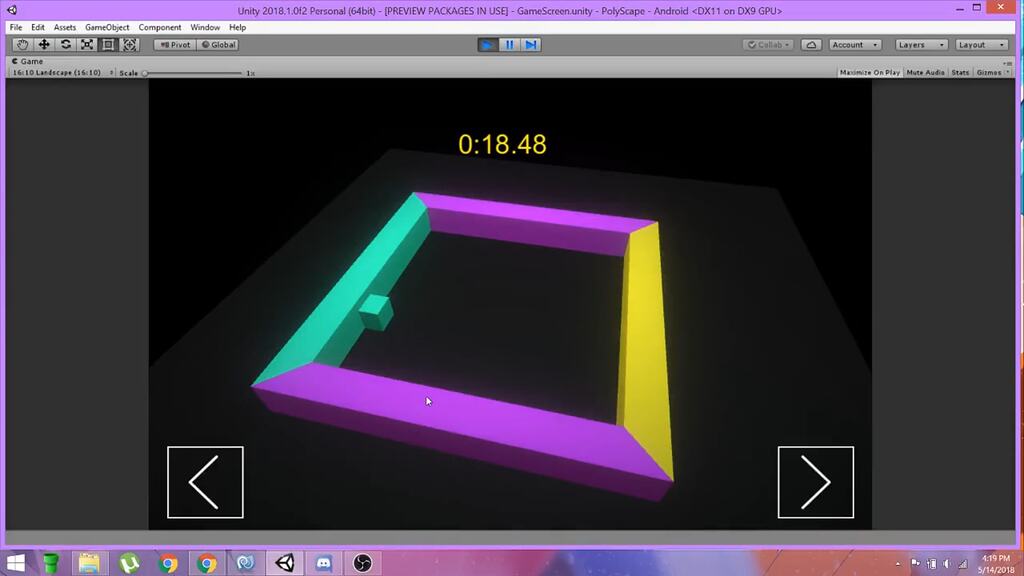1024x576 pixels.
Task: Open Discord from the taskbar
Action: pos(323,563)
